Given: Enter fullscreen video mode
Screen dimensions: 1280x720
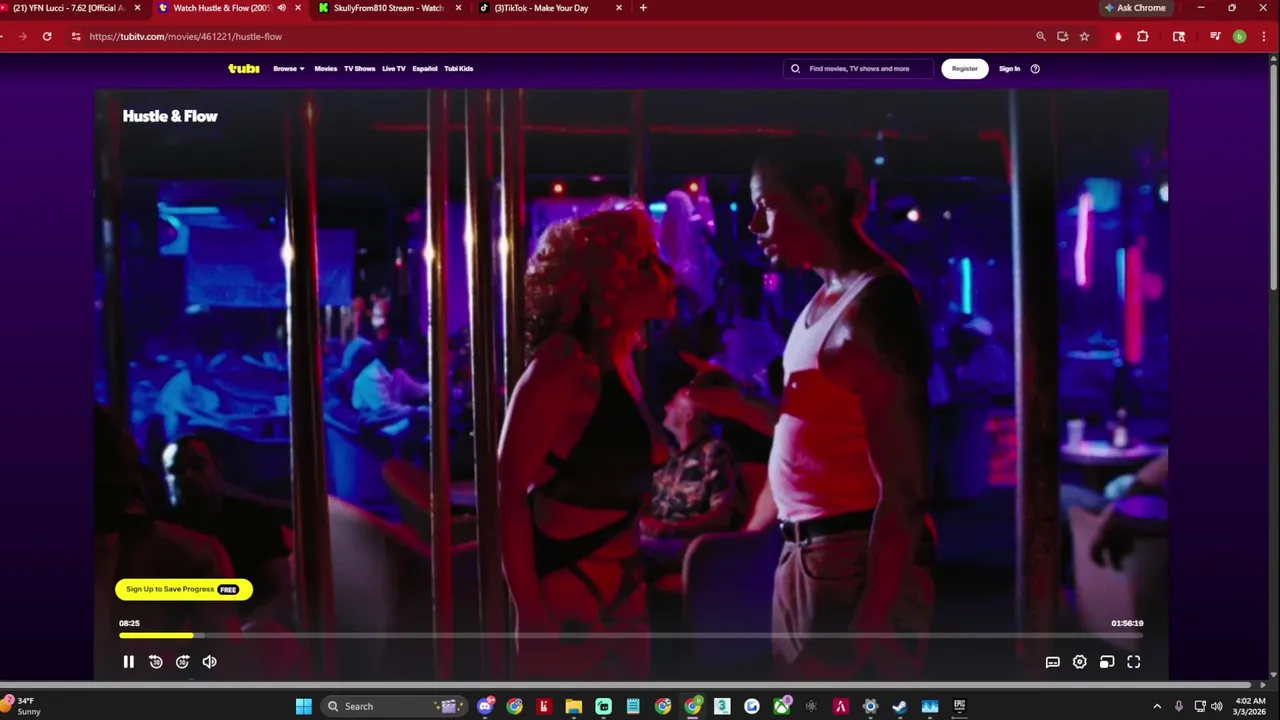Looking at the screenshot, I should click(1134, 662).
